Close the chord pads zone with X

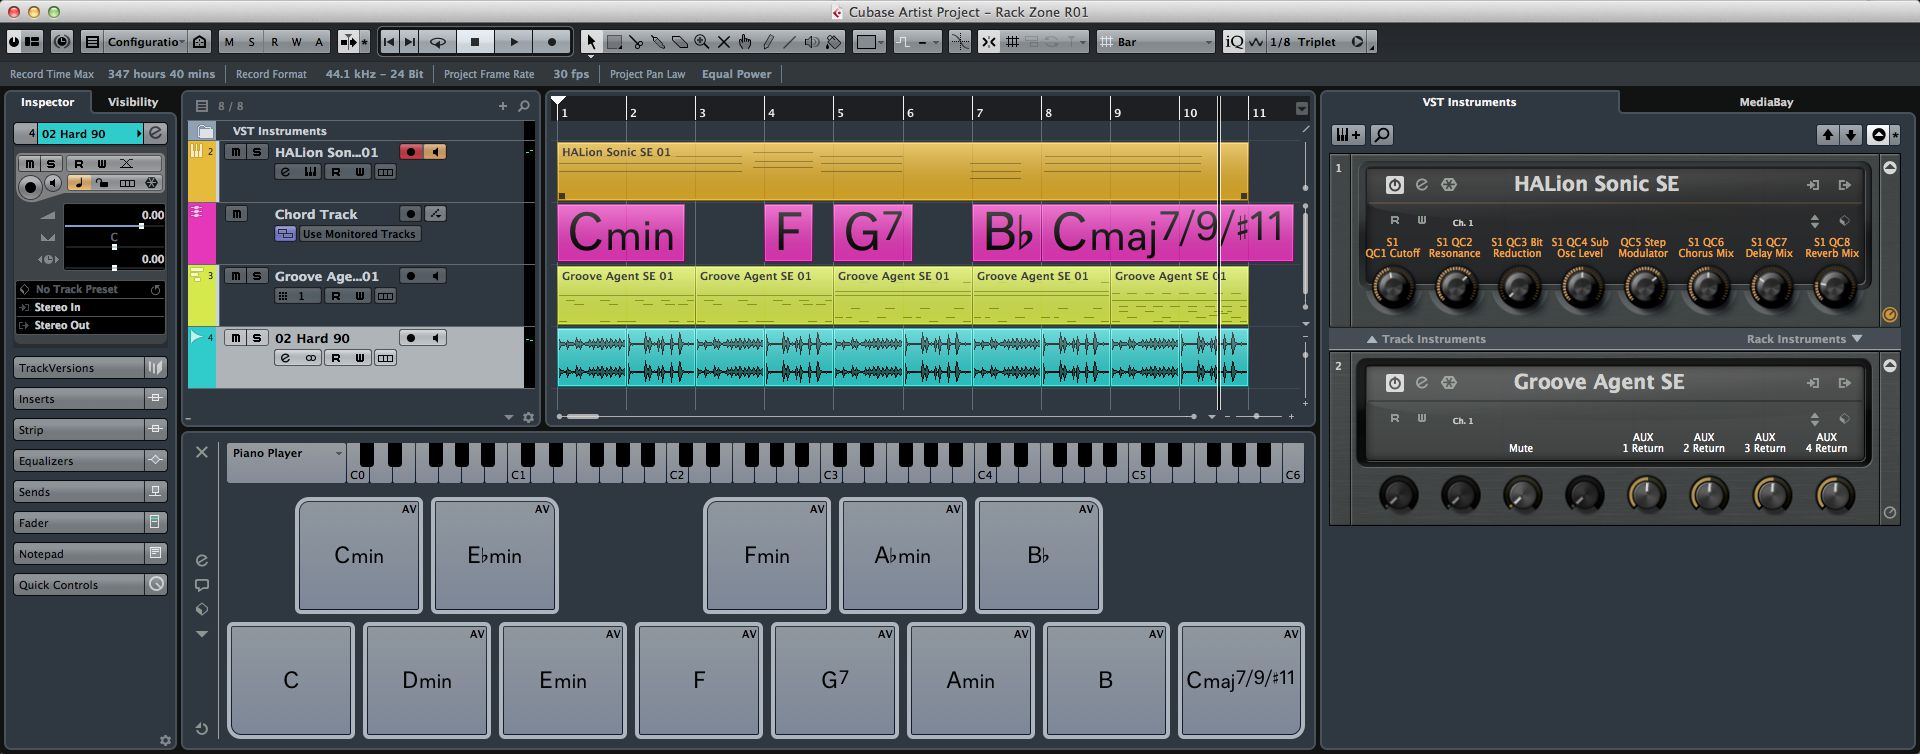pos(202,452)
